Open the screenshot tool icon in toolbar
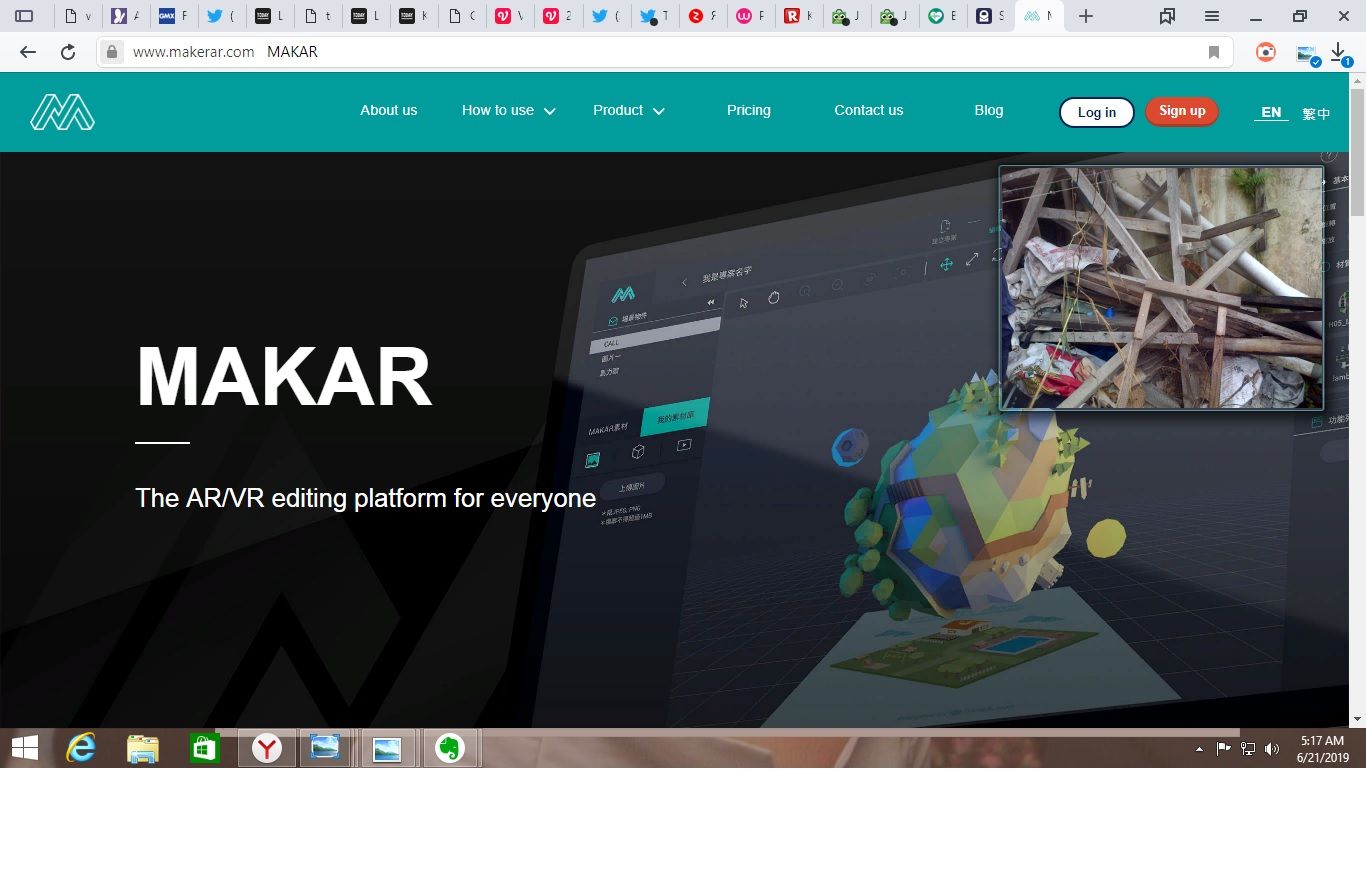This screenshot has height=890, width=1366. pyautogui.click(x=1307, y=54)
